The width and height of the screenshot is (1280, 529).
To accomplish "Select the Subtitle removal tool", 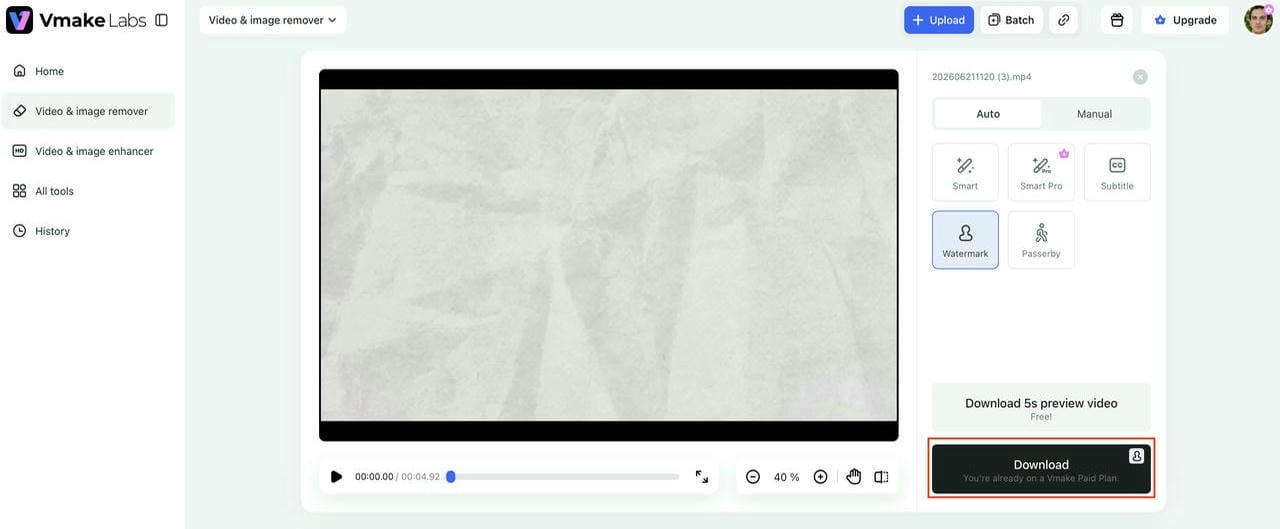I will point(1117,172).
